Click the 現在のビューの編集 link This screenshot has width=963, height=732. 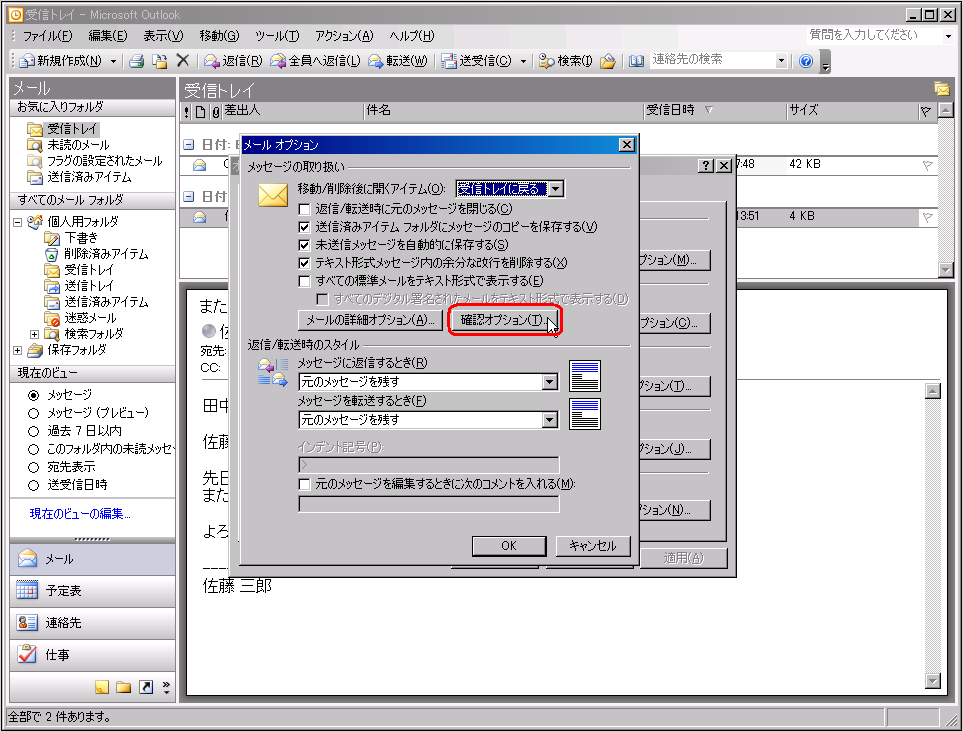pyautogui.click(x=80, y=514)
